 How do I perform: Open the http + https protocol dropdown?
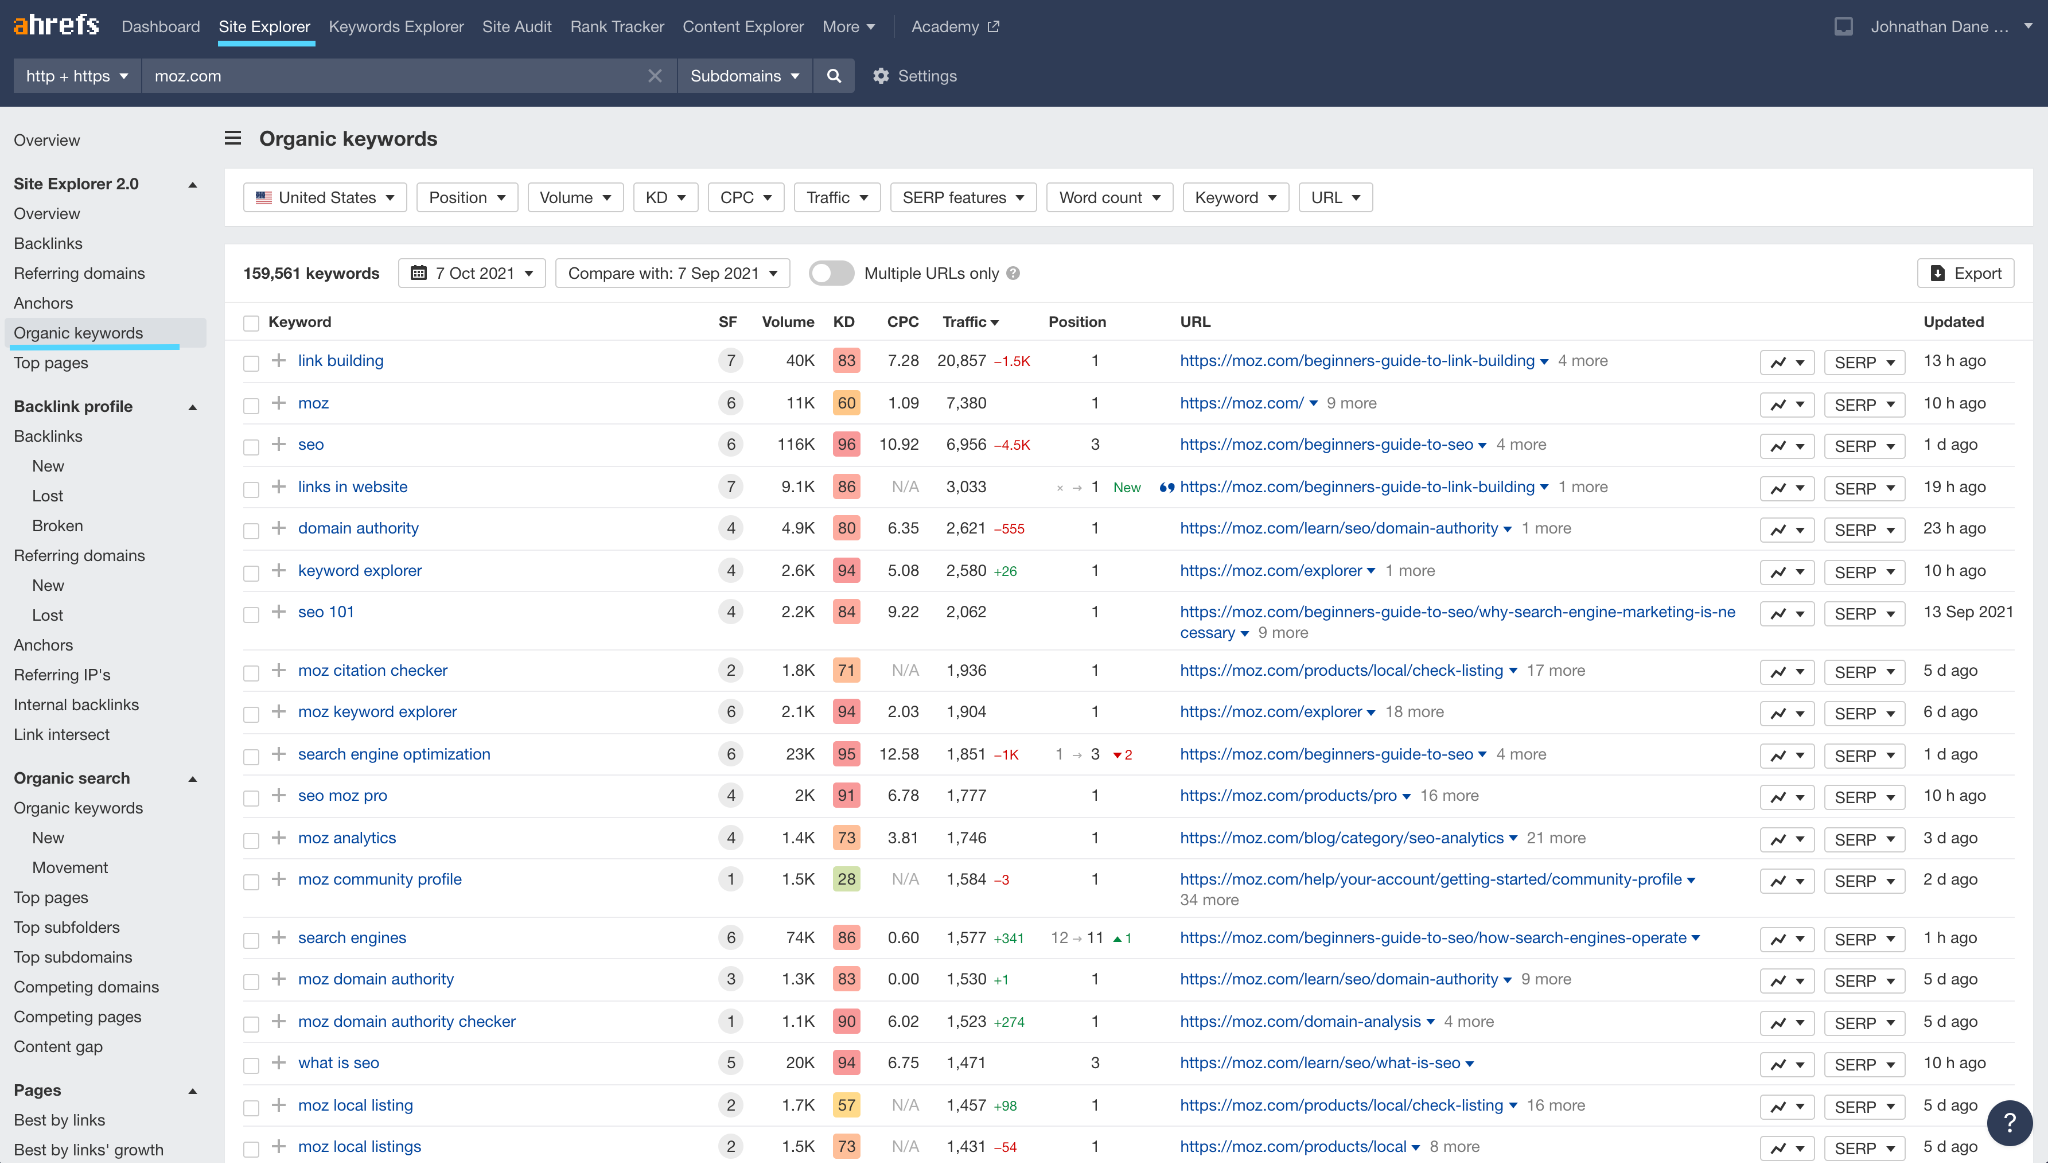pyautogui.click(x=77, y=76)
